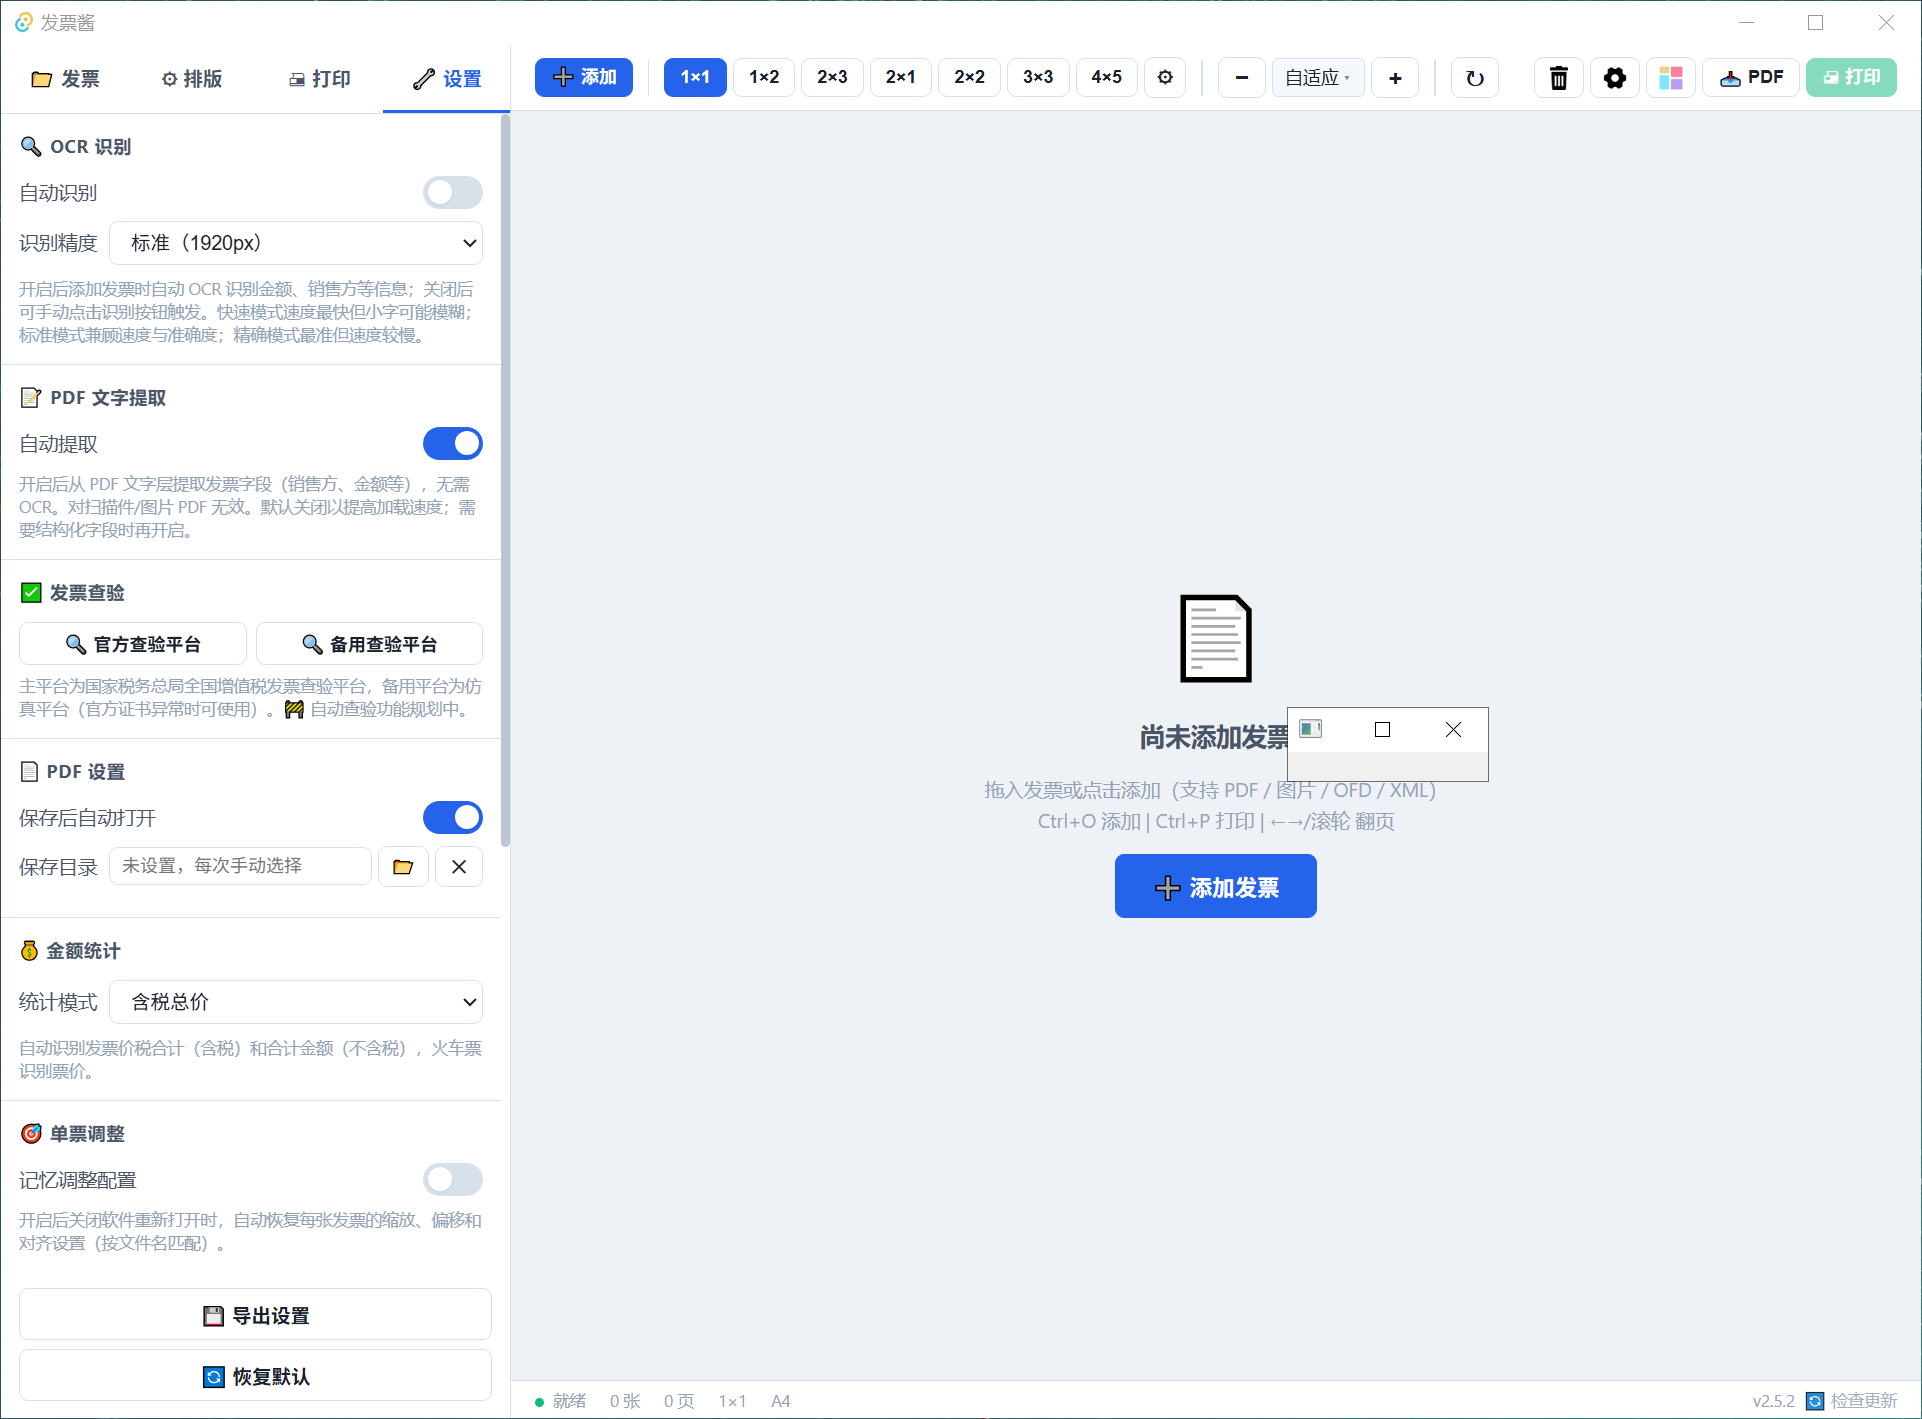This screenshot has height=1419, width=1922.
Task: Select 1×2 layout
Action: click(764, 77)
